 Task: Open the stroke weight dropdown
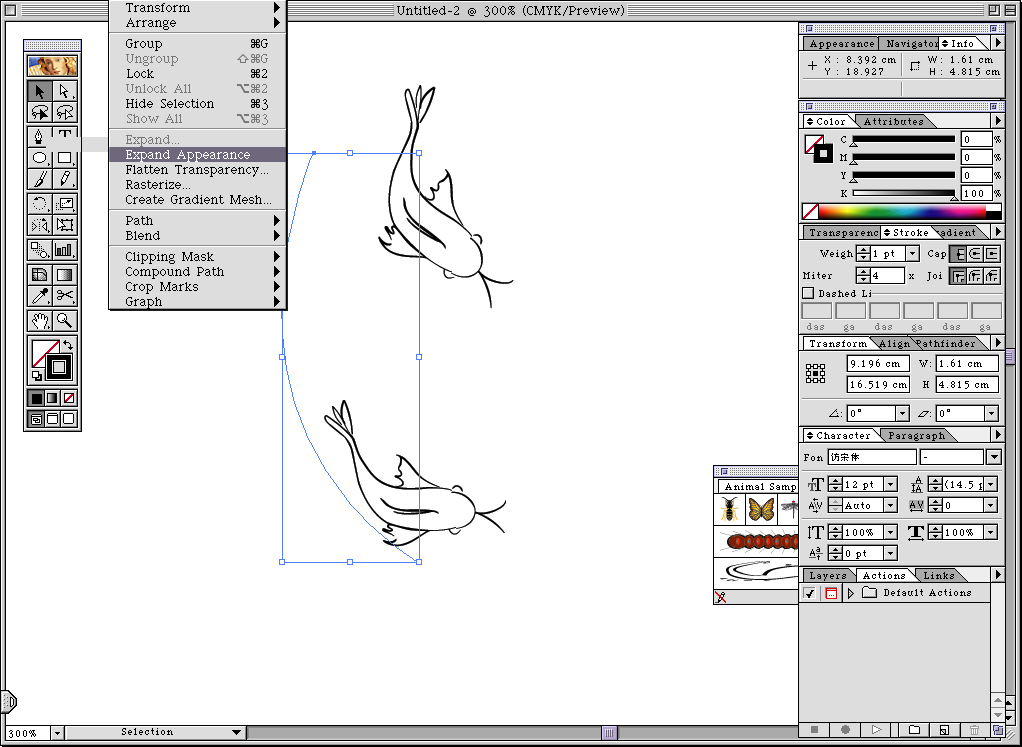point(913,254)
